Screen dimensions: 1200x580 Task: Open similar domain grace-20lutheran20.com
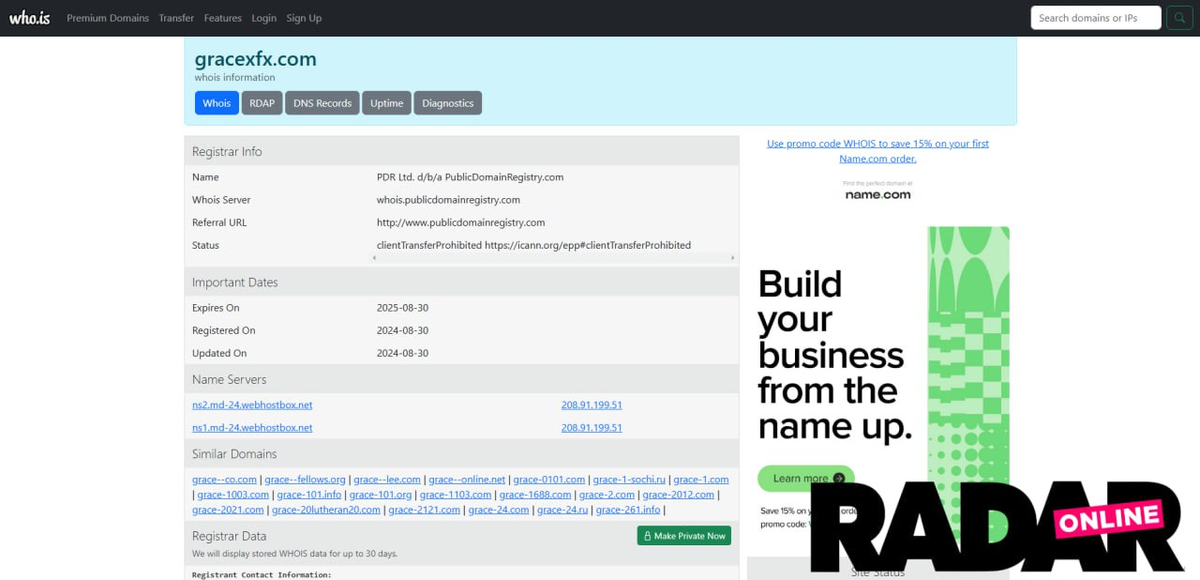pos(326,510)
